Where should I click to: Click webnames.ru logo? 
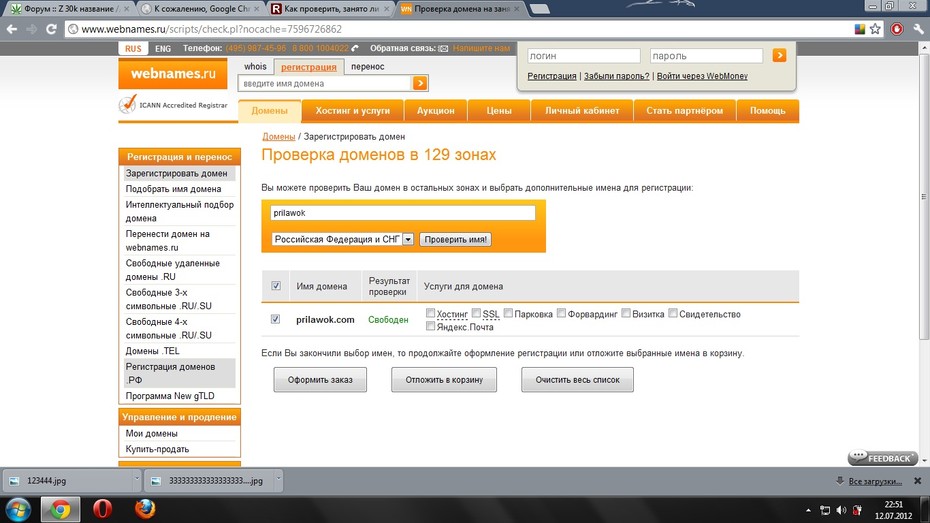[x=173, y=74]
